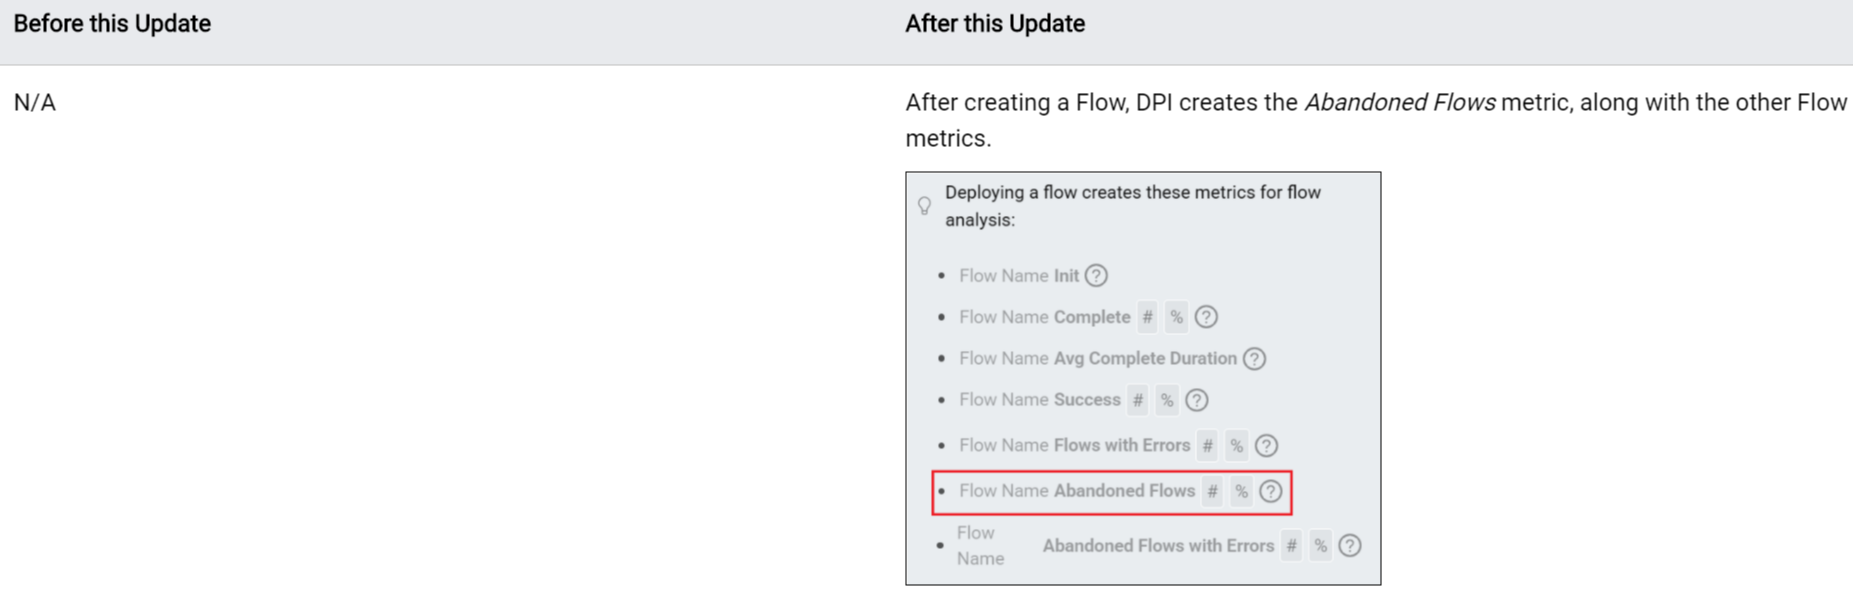Toggle the % badge on the Success row

1166,400
